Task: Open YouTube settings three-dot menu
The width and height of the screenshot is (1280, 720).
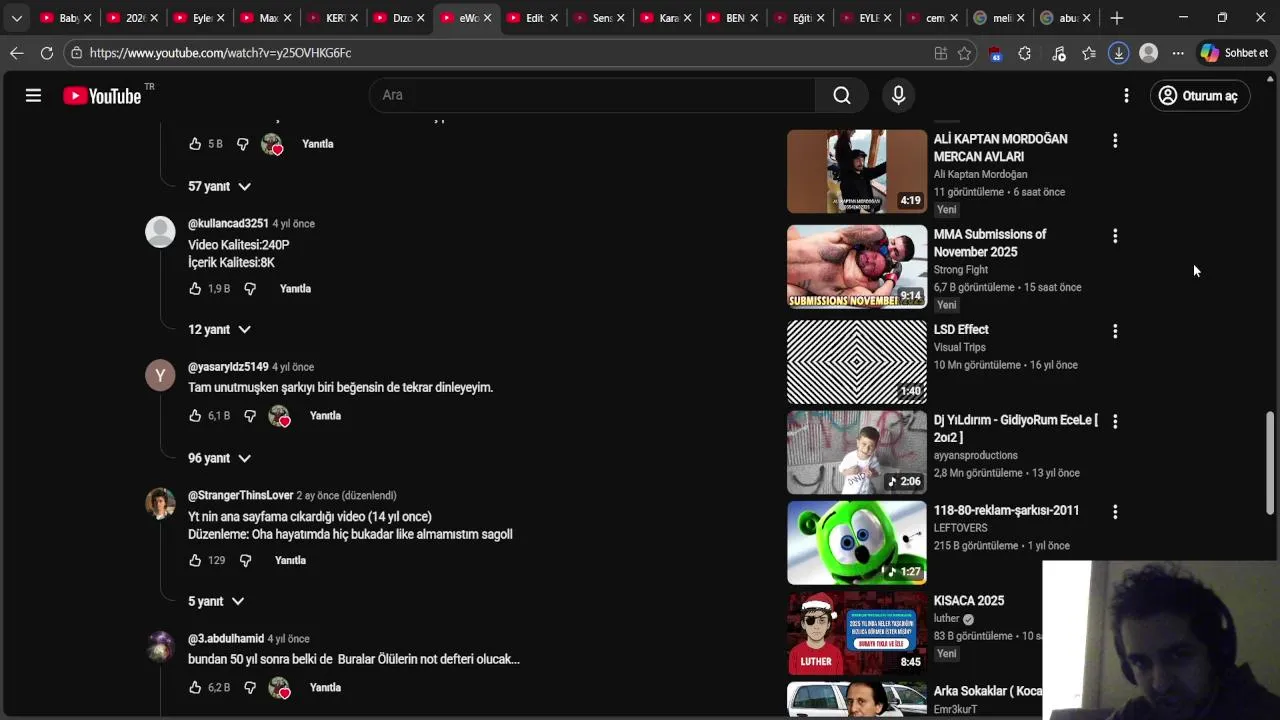Action: coord(1126,95)
